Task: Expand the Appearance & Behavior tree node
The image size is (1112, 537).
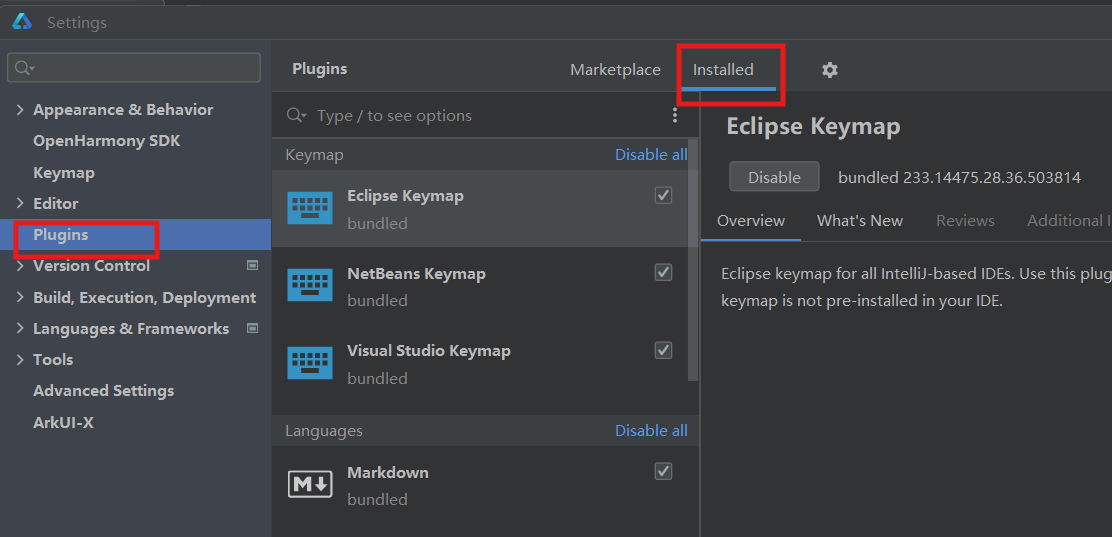Action: 20,110
